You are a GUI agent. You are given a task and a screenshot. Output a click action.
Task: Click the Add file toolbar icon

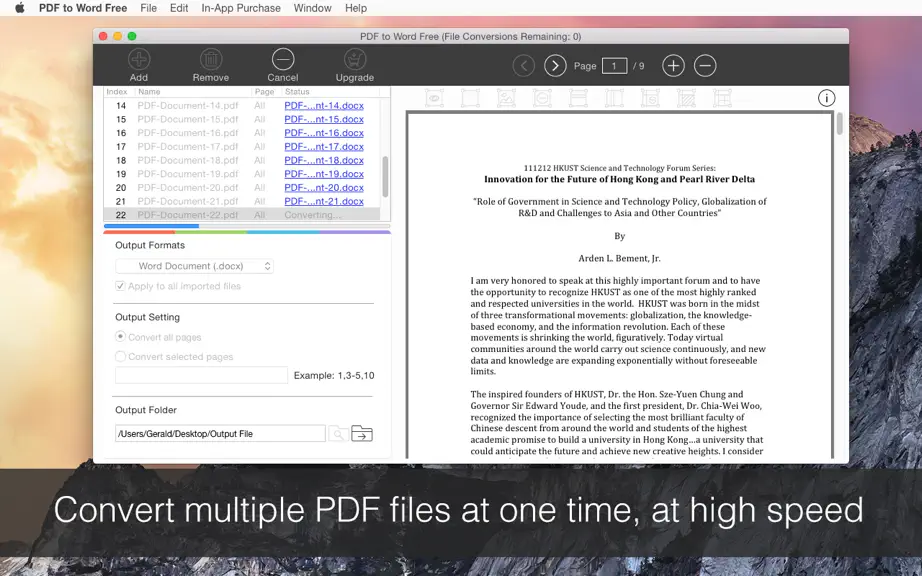pyautogui.click(x=139, y=59)
